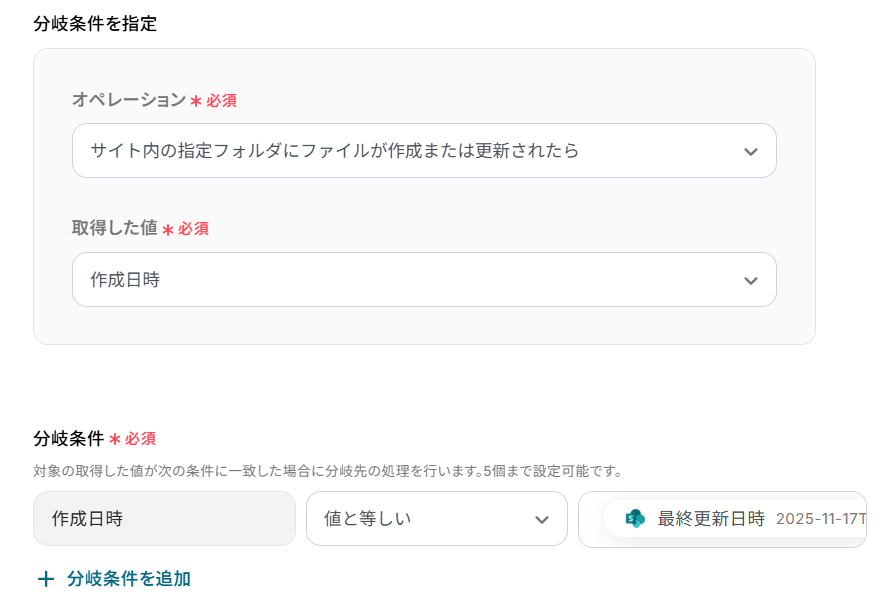Click the red asterisk beside the 分岐条件 label

pyautogui.click(x=115, y=439)
